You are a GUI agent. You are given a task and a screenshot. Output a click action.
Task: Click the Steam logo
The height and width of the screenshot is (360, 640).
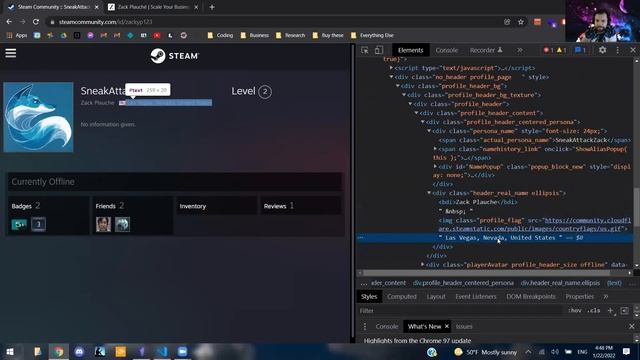pyautogui.click(x=174, y=56)
